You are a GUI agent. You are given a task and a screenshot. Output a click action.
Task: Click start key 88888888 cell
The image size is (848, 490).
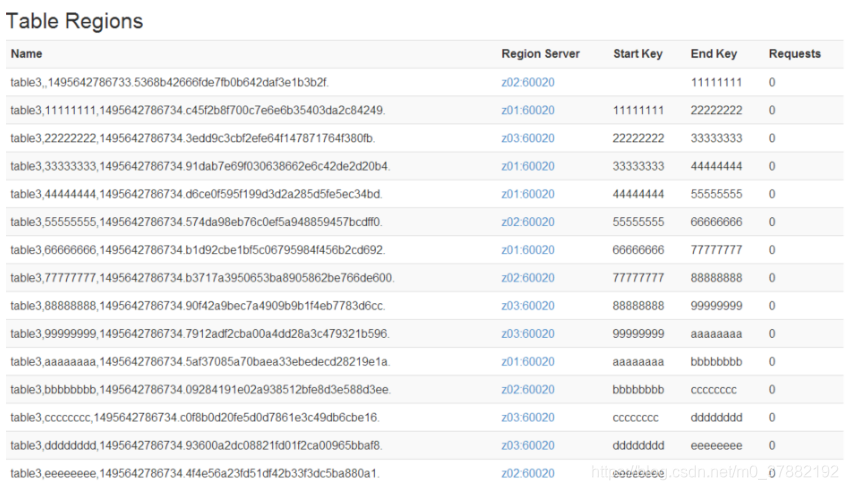(x=638, y=306)
